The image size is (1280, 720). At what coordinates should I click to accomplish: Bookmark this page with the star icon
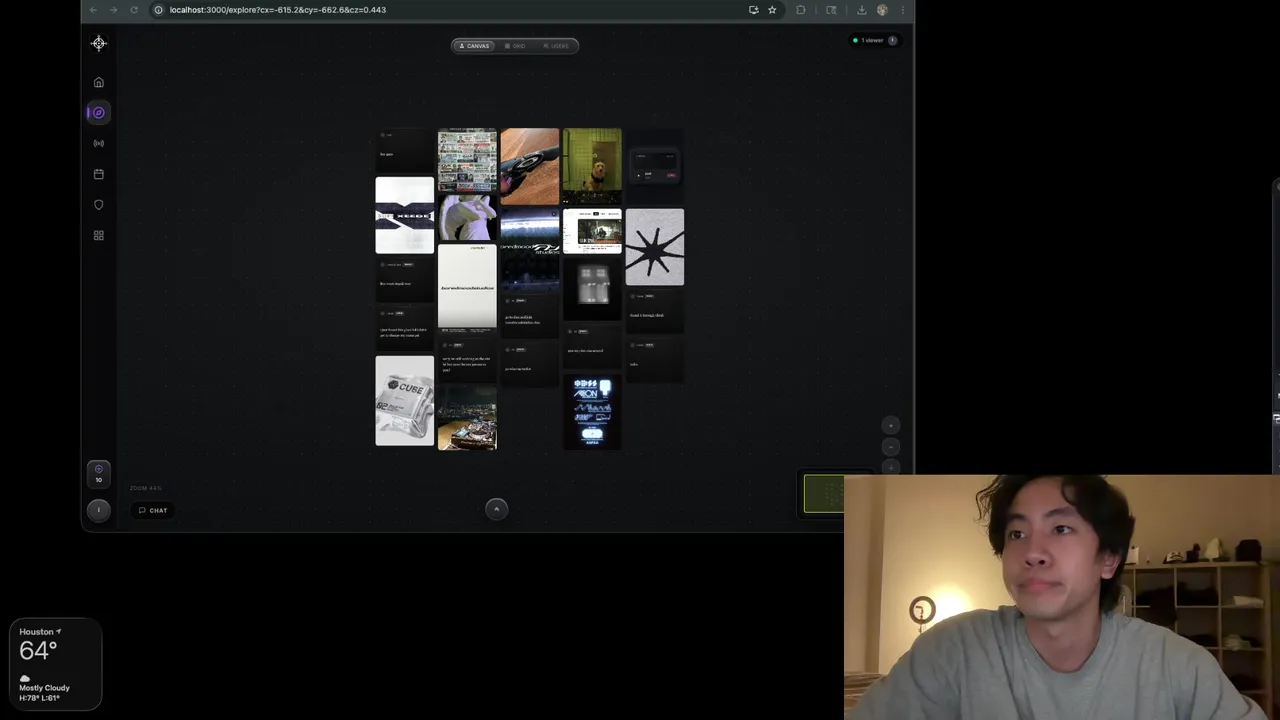(x=772, y=10)
